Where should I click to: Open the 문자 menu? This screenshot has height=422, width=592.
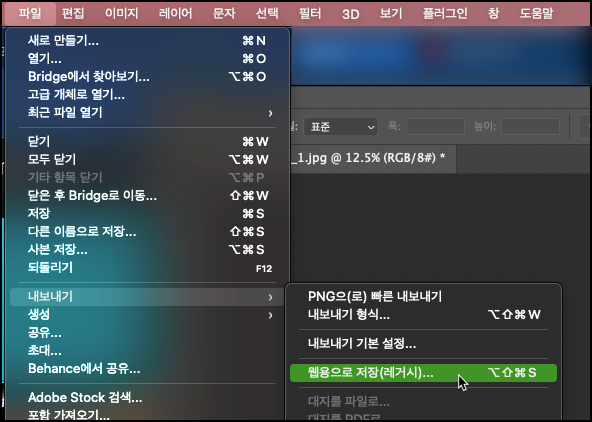[224, 14]
